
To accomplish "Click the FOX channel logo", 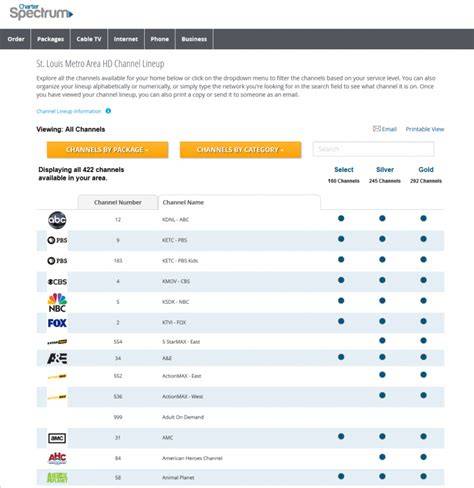I will coord(57,323).
